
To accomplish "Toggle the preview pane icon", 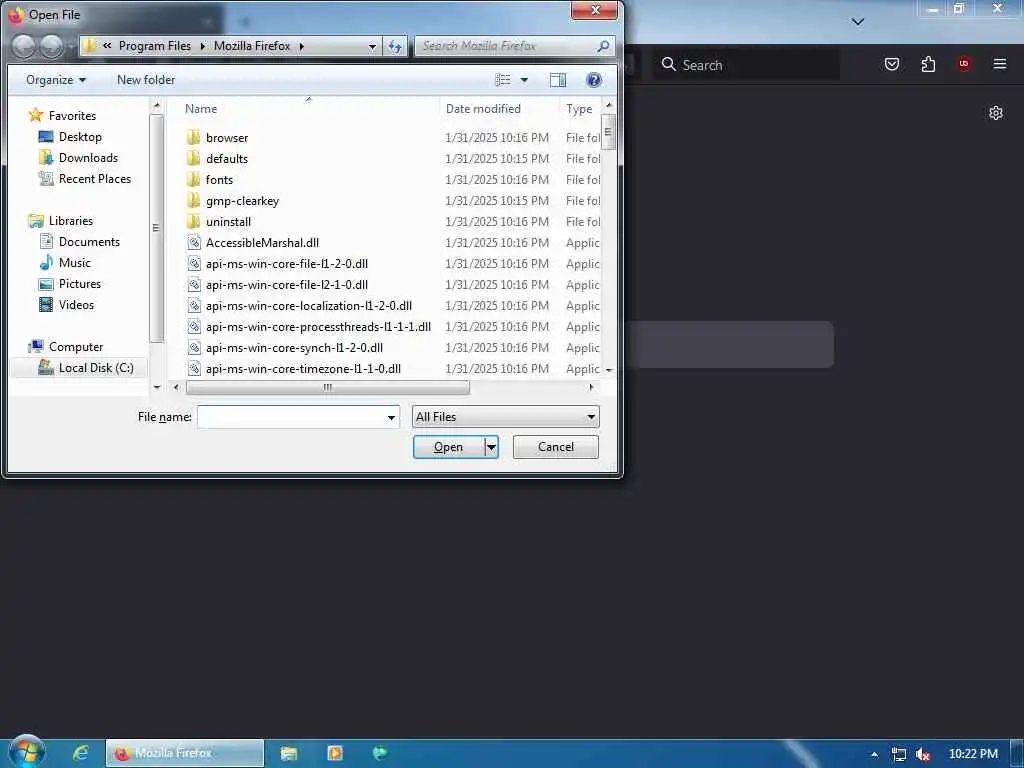I will (x=558, y=80).
